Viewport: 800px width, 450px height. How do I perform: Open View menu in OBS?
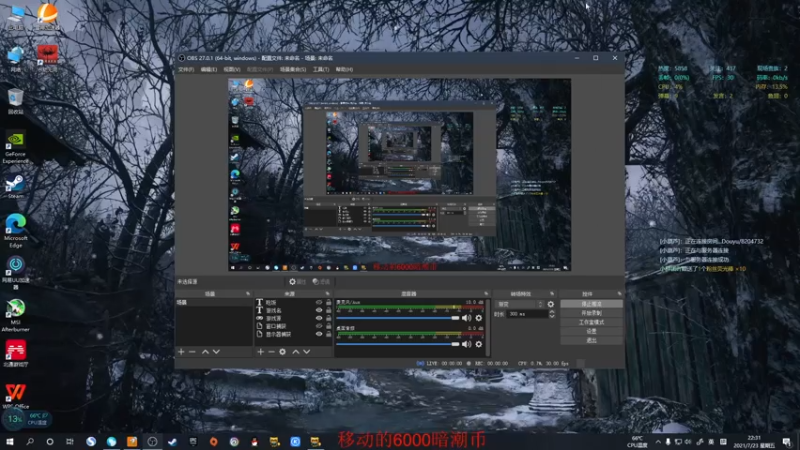(232, 69)
